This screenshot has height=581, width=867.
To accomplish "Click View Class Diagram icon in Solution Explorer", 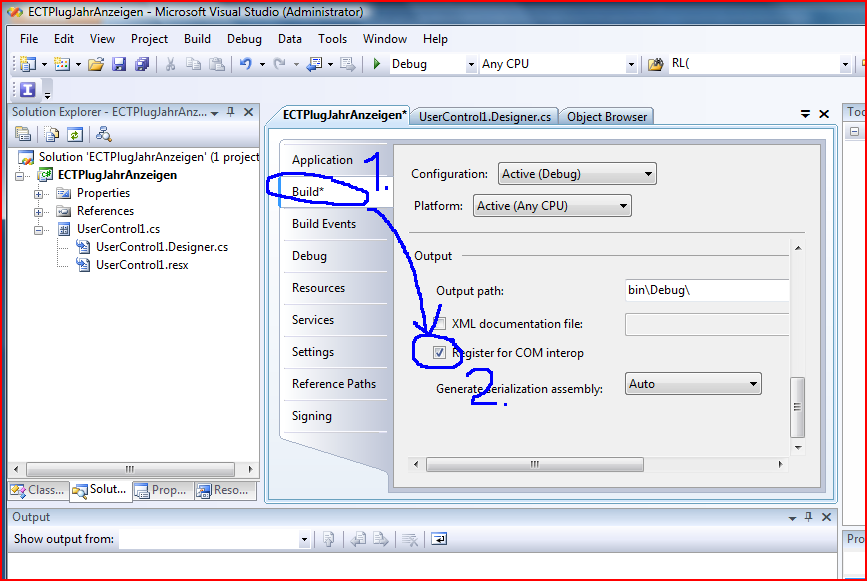I will pos(103,134).
